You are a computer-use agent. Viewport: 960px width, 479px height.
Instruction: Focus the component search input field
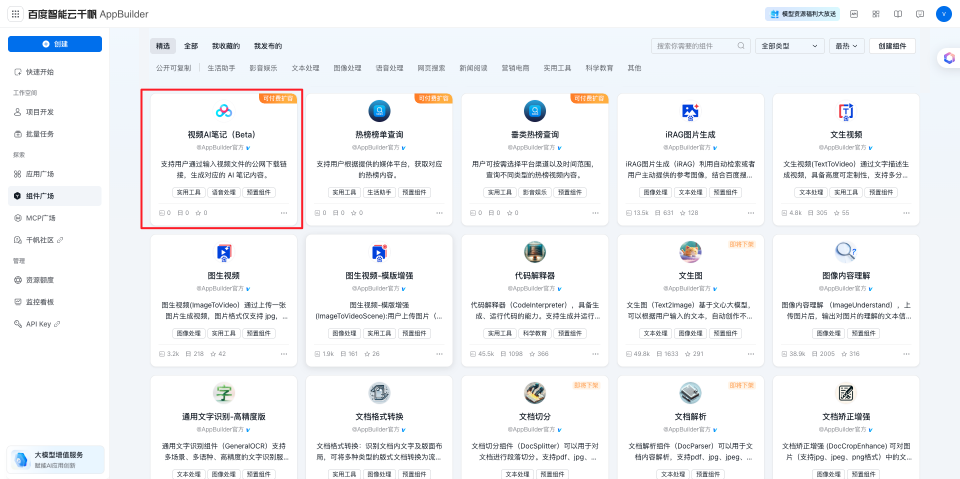click(694, 46)
